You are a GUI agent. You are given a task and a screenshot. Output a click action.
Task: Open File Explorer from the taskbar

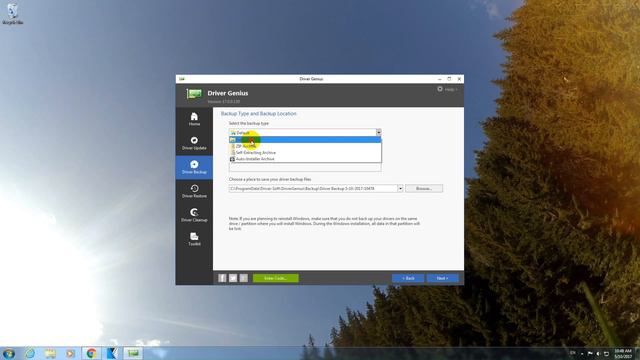pos(50,353)
